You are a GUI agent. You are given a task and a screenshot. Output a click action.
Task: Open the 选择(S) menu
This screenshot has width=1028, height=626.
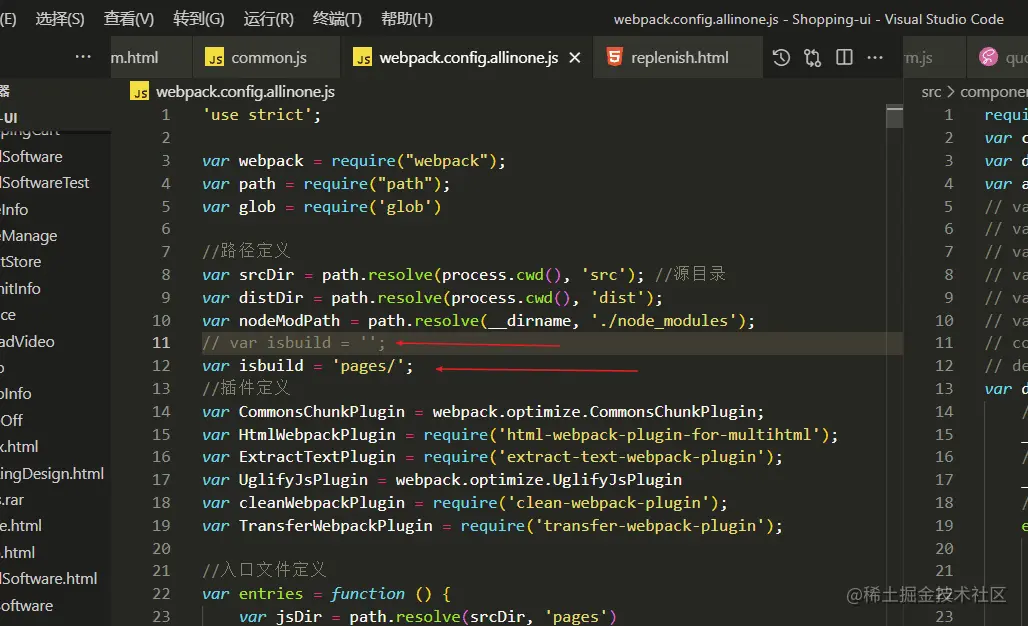60,19
